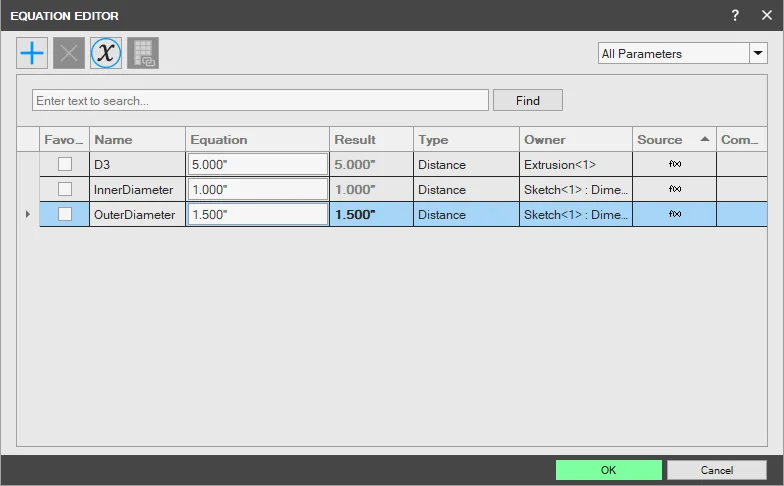Sort by the Favorites column header

tap(64, 140)
